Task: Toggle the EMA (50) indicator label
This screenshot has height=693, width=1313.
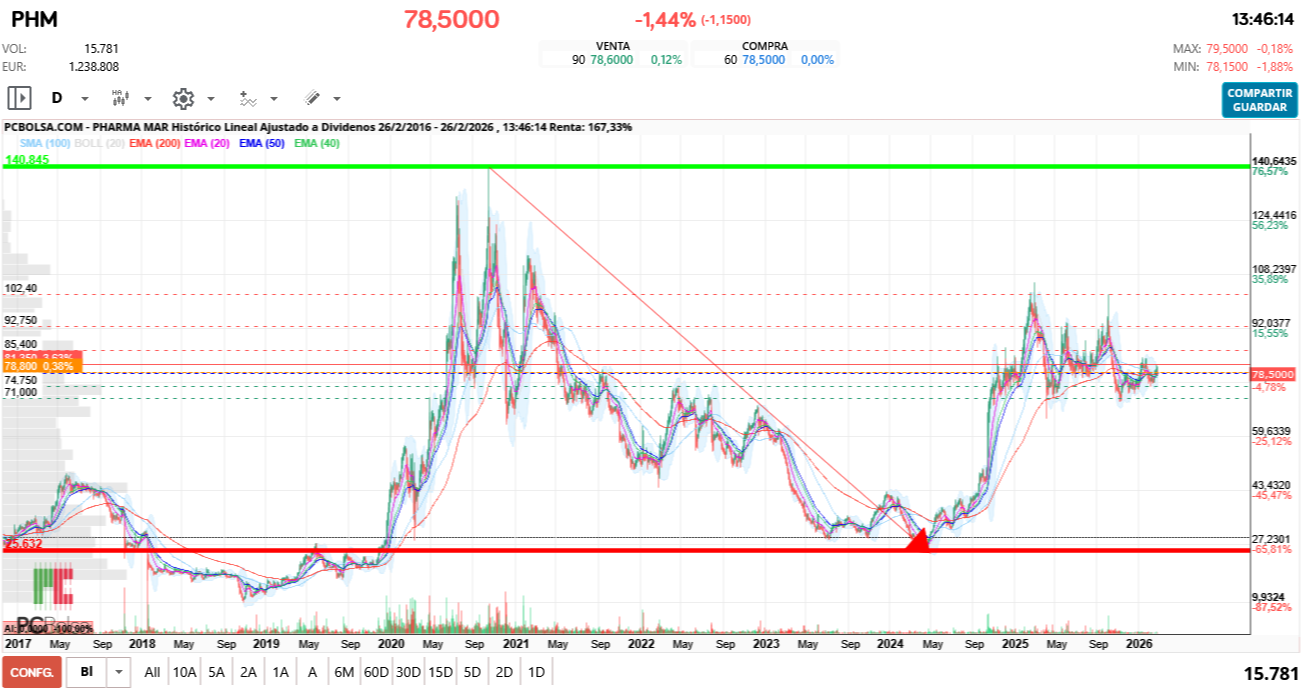Action: click(x=264, y=143)
